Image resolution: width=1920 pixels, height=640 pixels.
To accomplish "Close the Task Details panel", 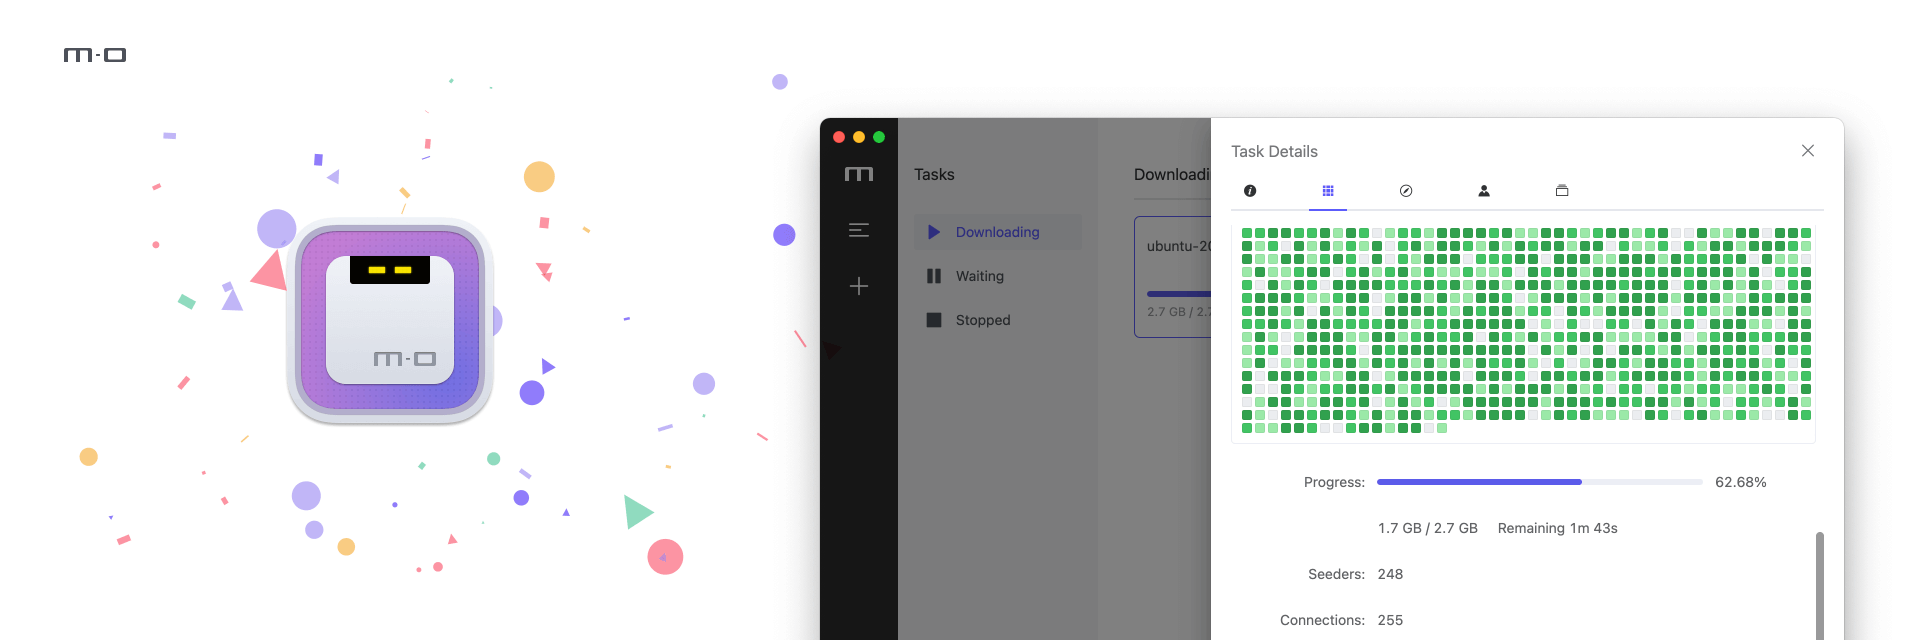I will tap(1808, 151).
